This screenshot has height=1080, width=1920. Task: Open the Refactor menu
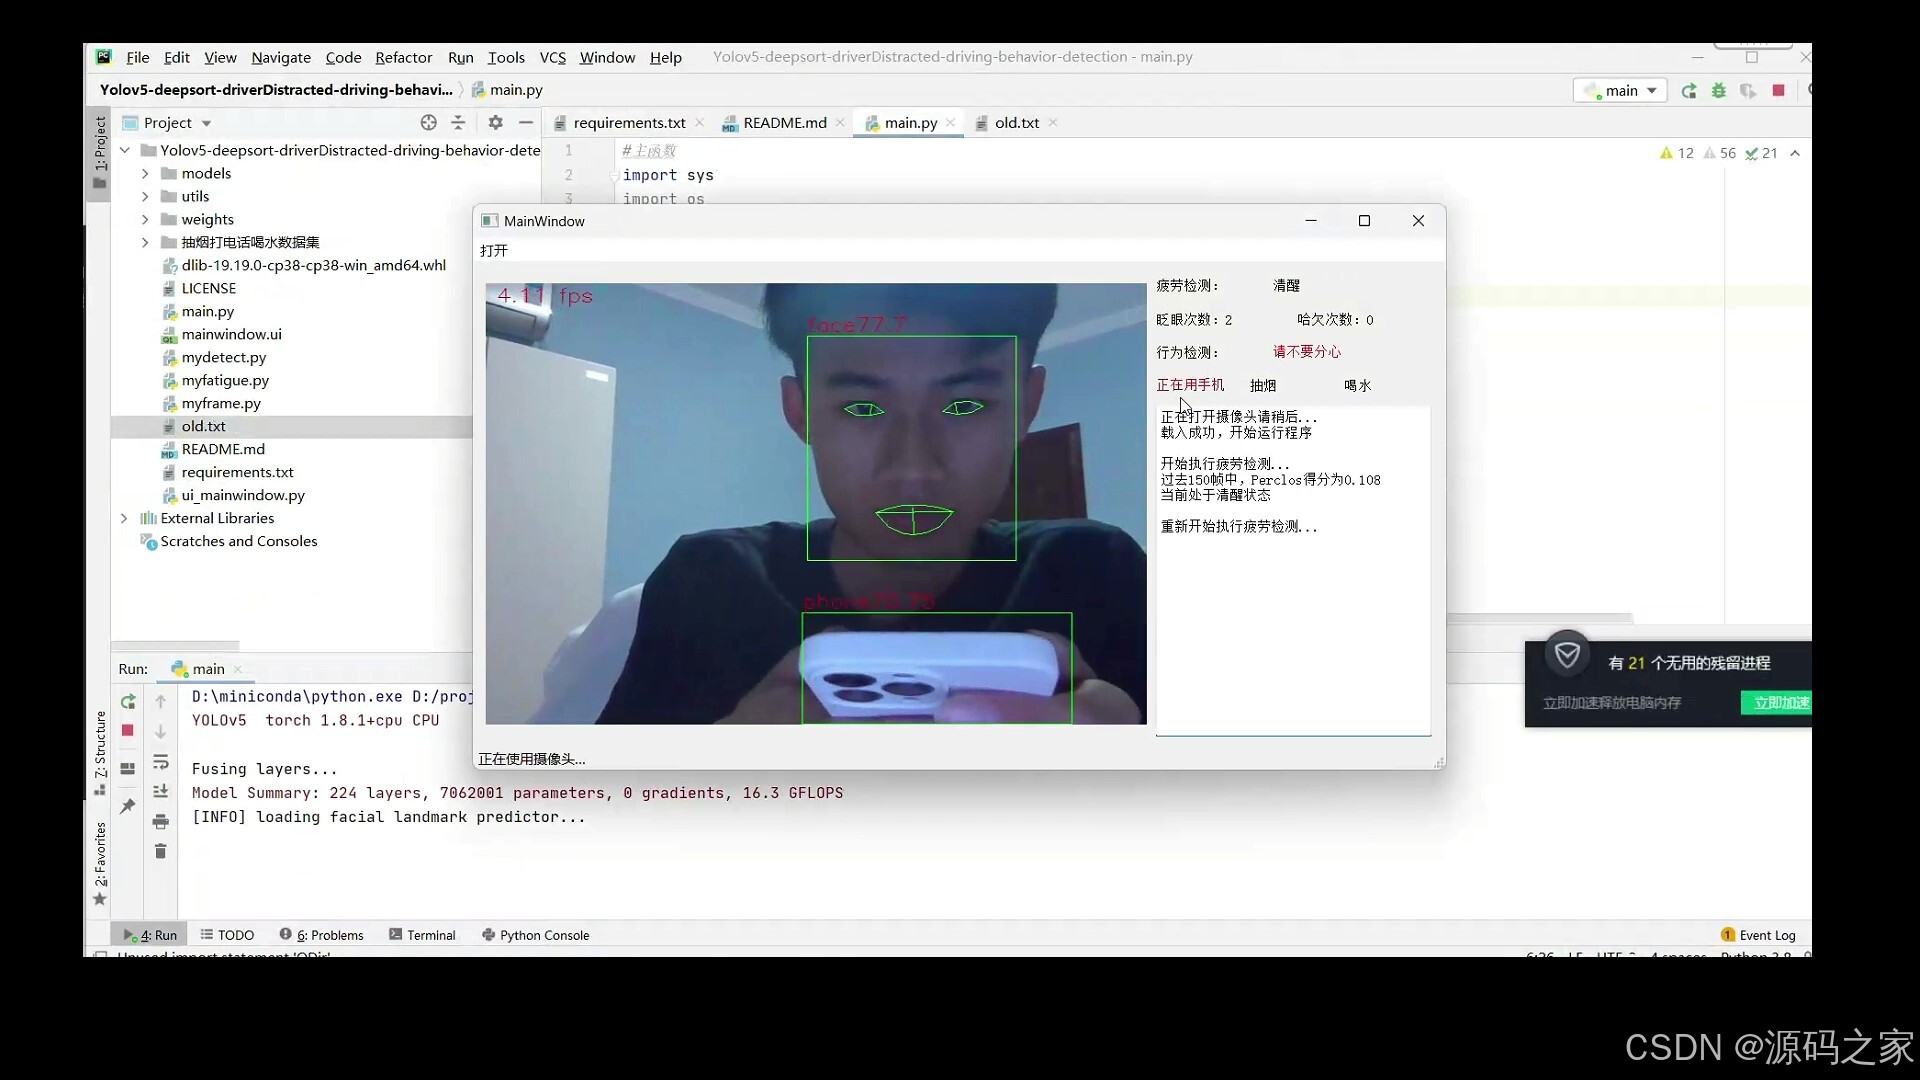pyautogui.click(x=403, y=58)
